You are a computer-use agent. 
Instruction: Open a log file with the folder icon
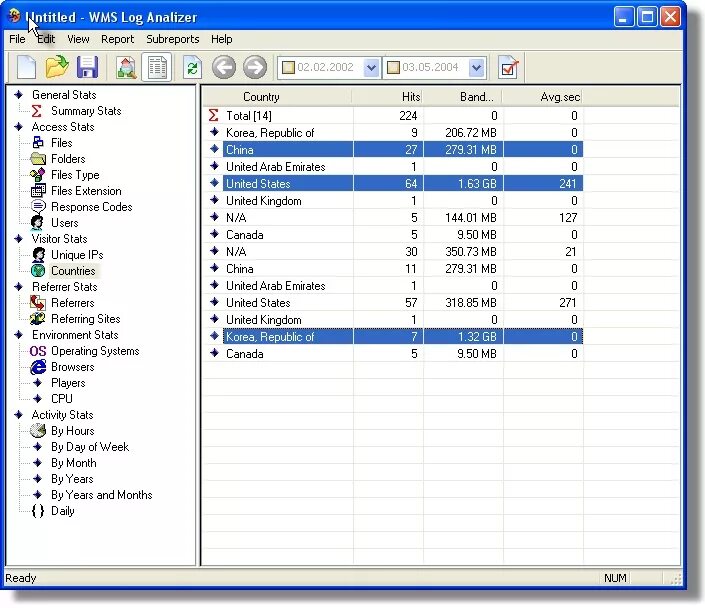tap(57, 67)
